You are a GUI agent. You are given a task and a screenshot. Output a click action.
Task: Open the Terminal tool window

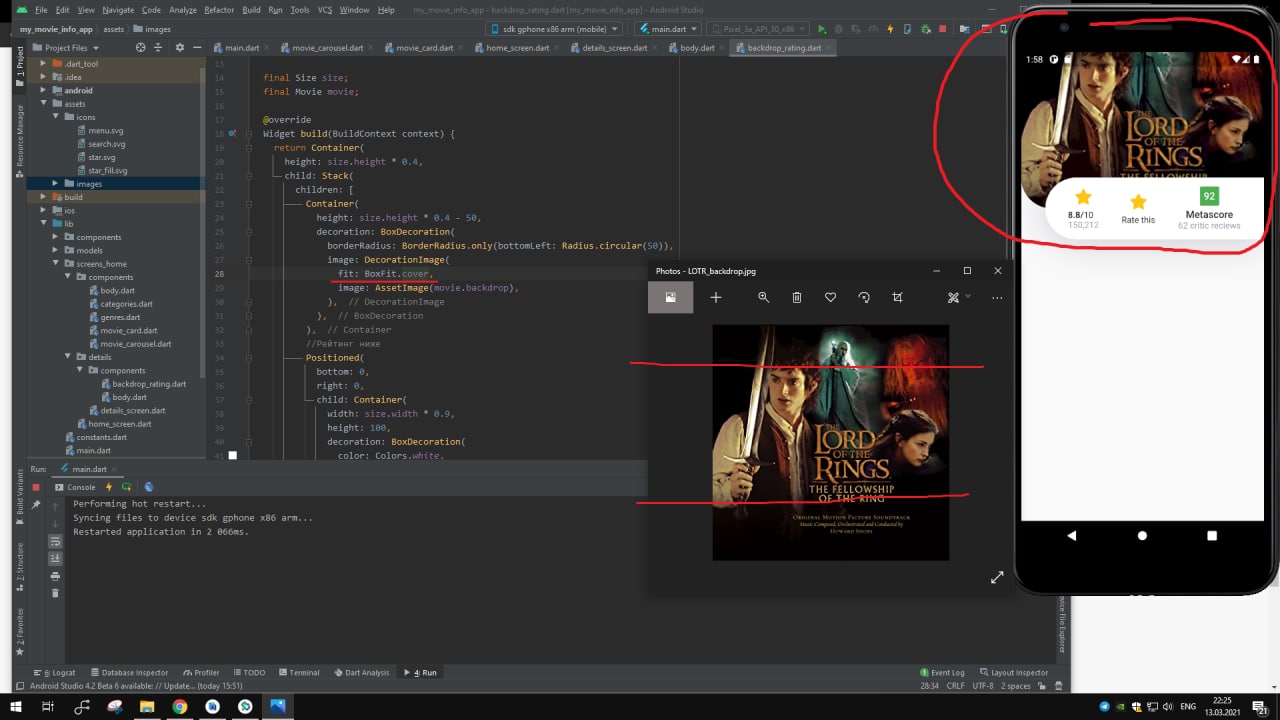pyautogui.click(x=299, y=672)
